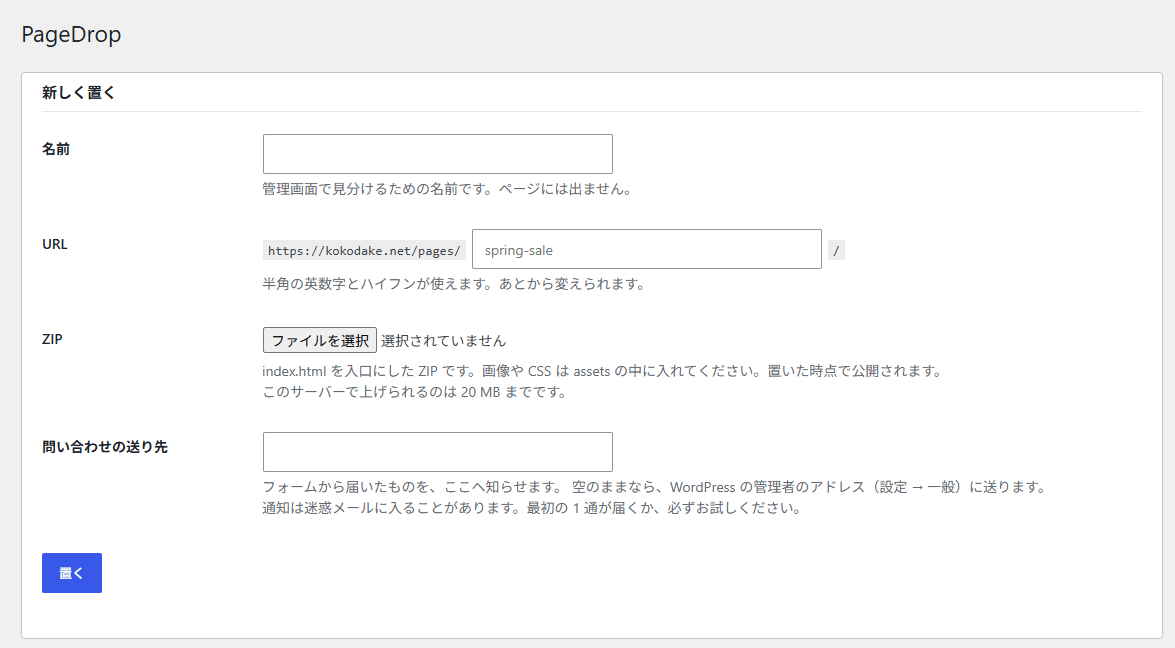
Task: Click the hint フォームから届いたものを、ここへ知らせます
Action: (653, 487)
